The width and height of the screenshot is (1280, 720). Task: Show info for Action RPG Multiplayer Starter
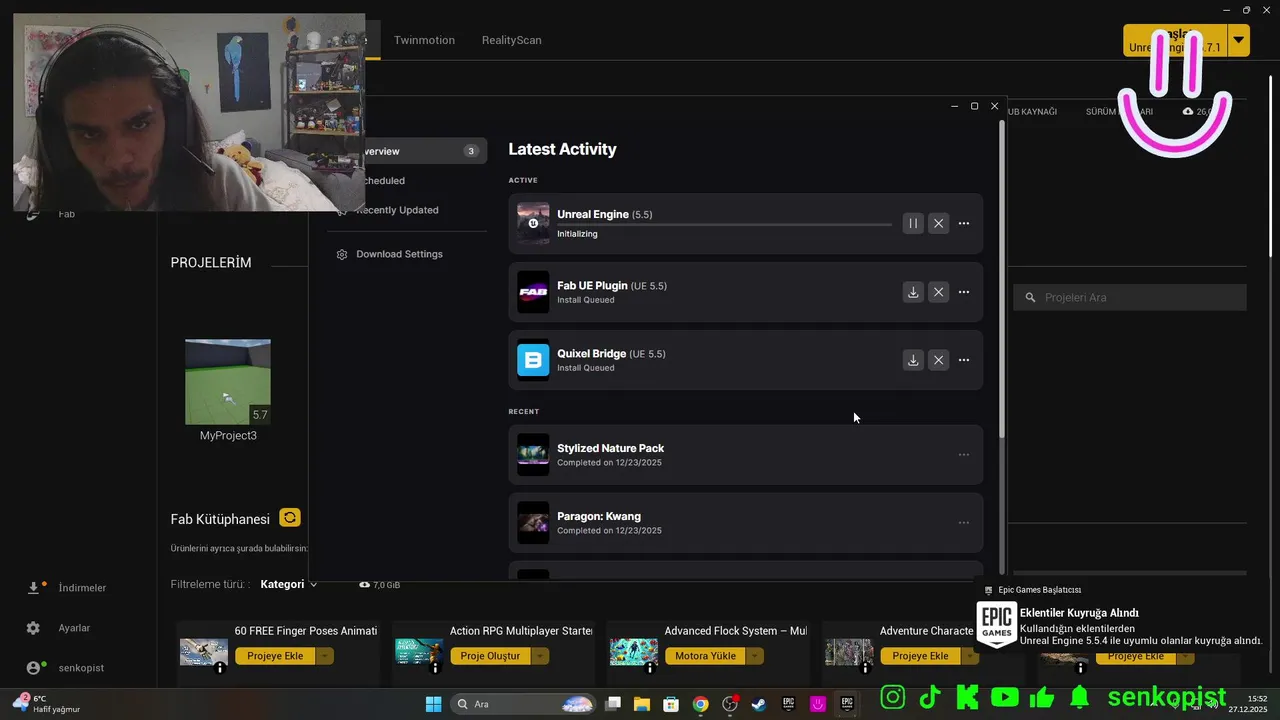435,668
